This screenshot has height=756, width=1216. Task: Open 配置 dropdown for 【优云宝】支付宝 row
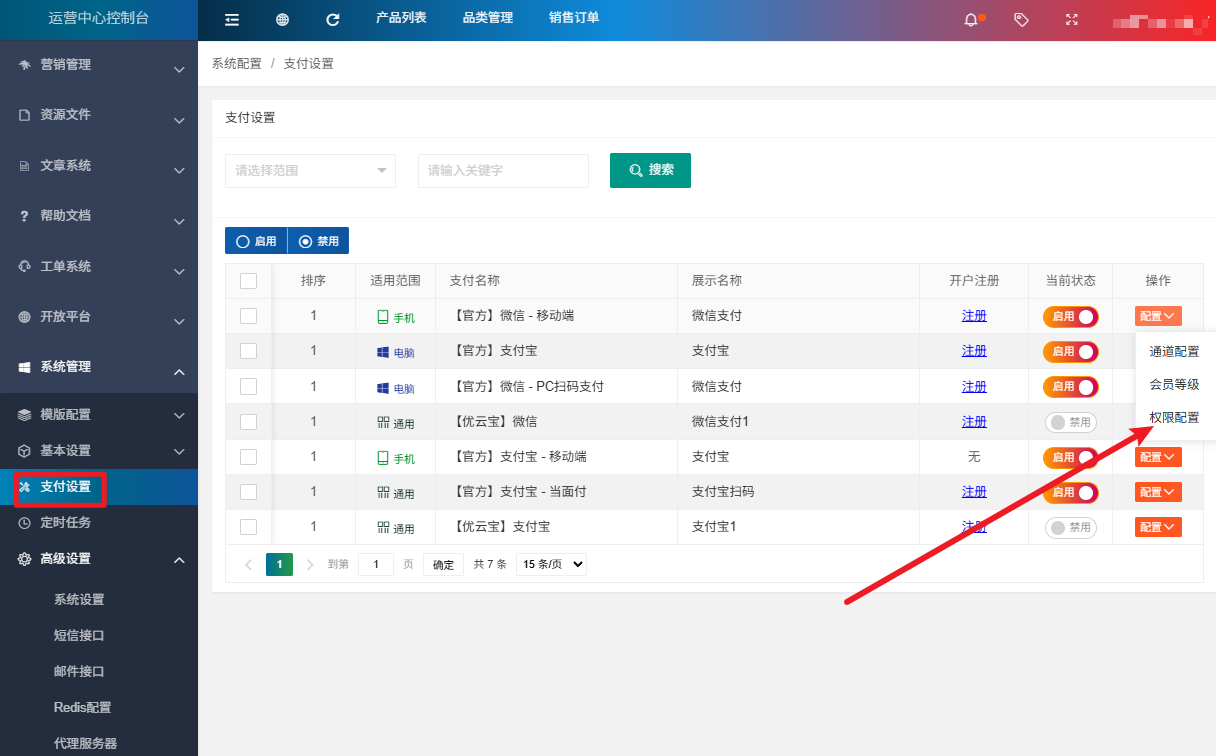[x=1158, y=527]
